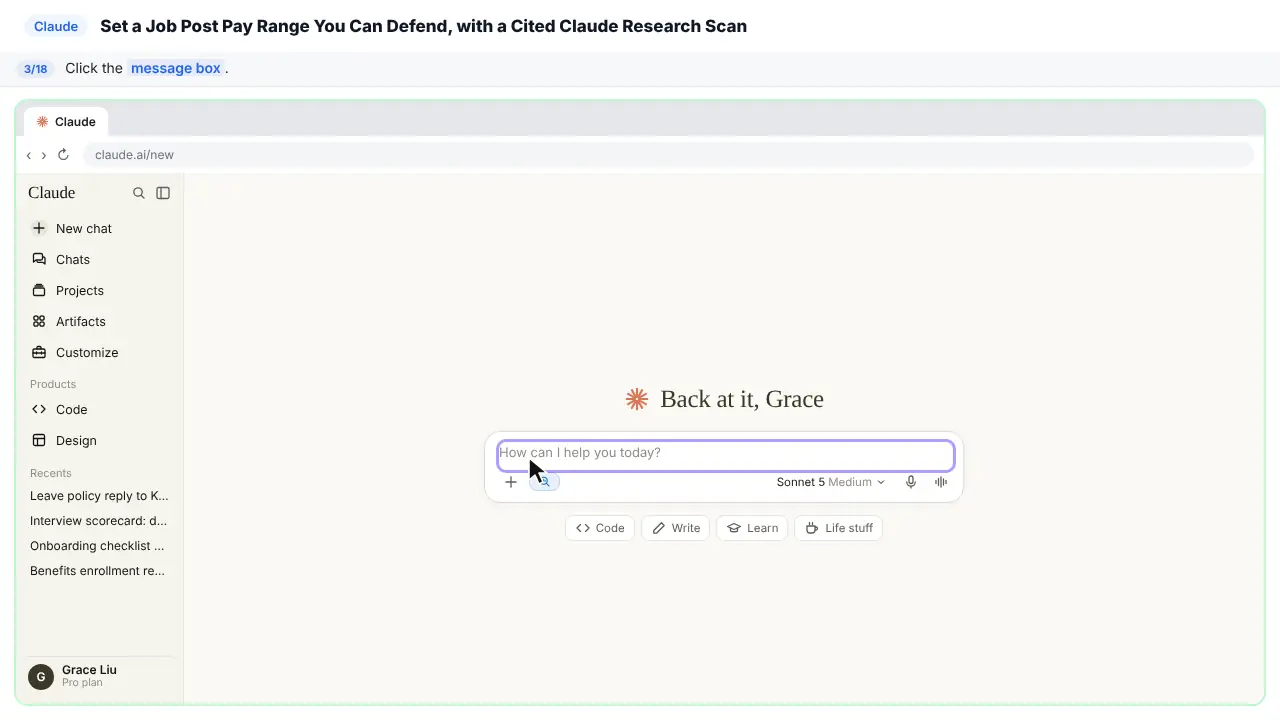Open the Sonnet 5 Medium model dropdown
Image resolution: width=1280 pixels, height=720 pixels.
coord(830,482)
